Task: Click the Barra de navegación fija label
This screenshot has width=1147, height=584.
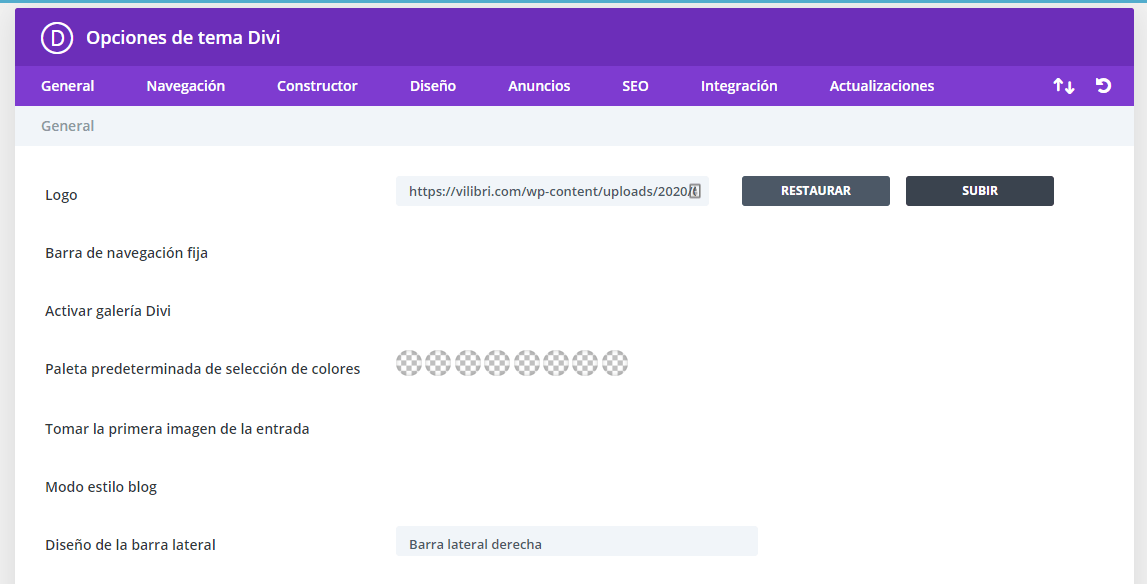Action: click(x=127, y=253)
